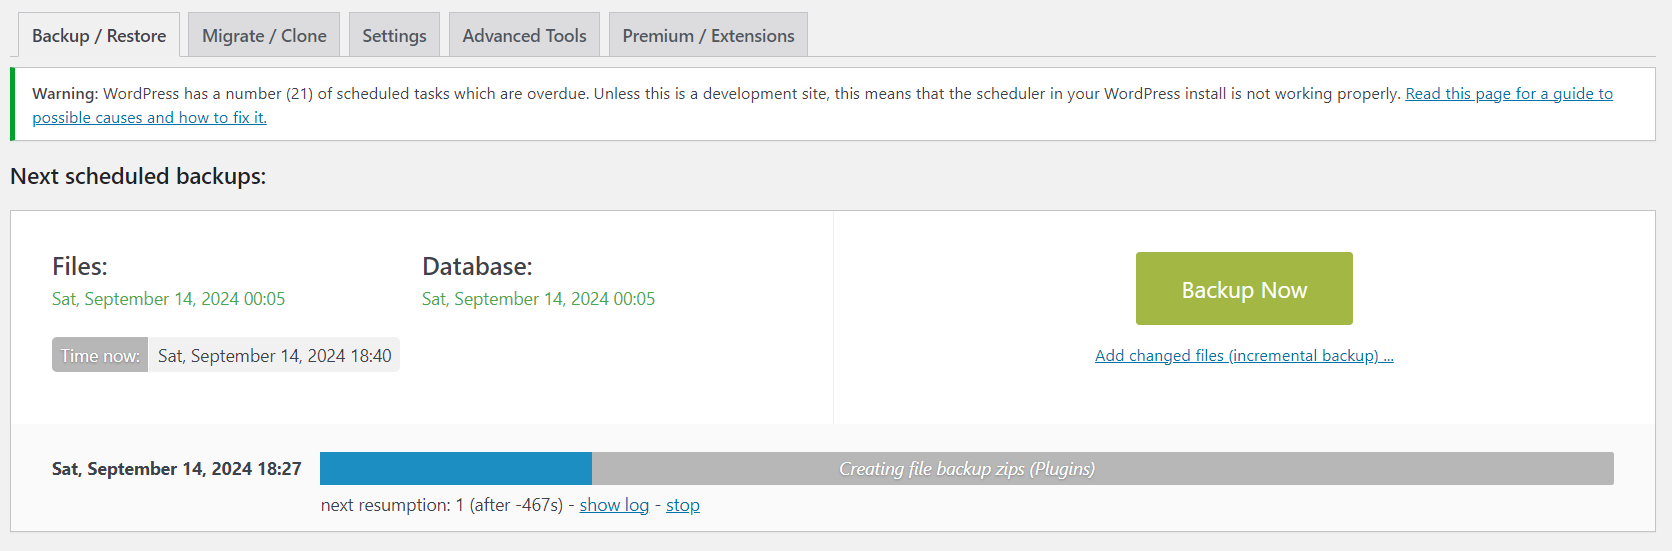Viewport: 1672px width, 551px height.
Task: Click the grey 'Time now:' label
Action: coord(100,356)
